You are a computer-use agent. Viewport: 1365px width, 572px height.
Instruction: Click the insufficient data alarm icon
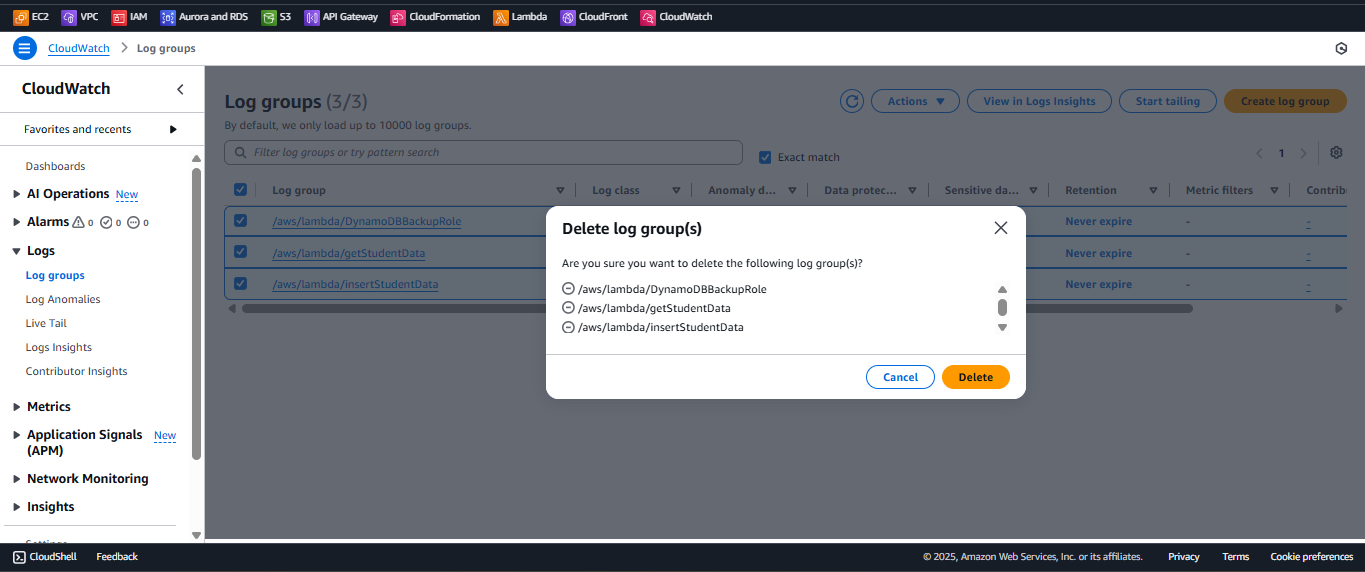click(x=133, y=222)
